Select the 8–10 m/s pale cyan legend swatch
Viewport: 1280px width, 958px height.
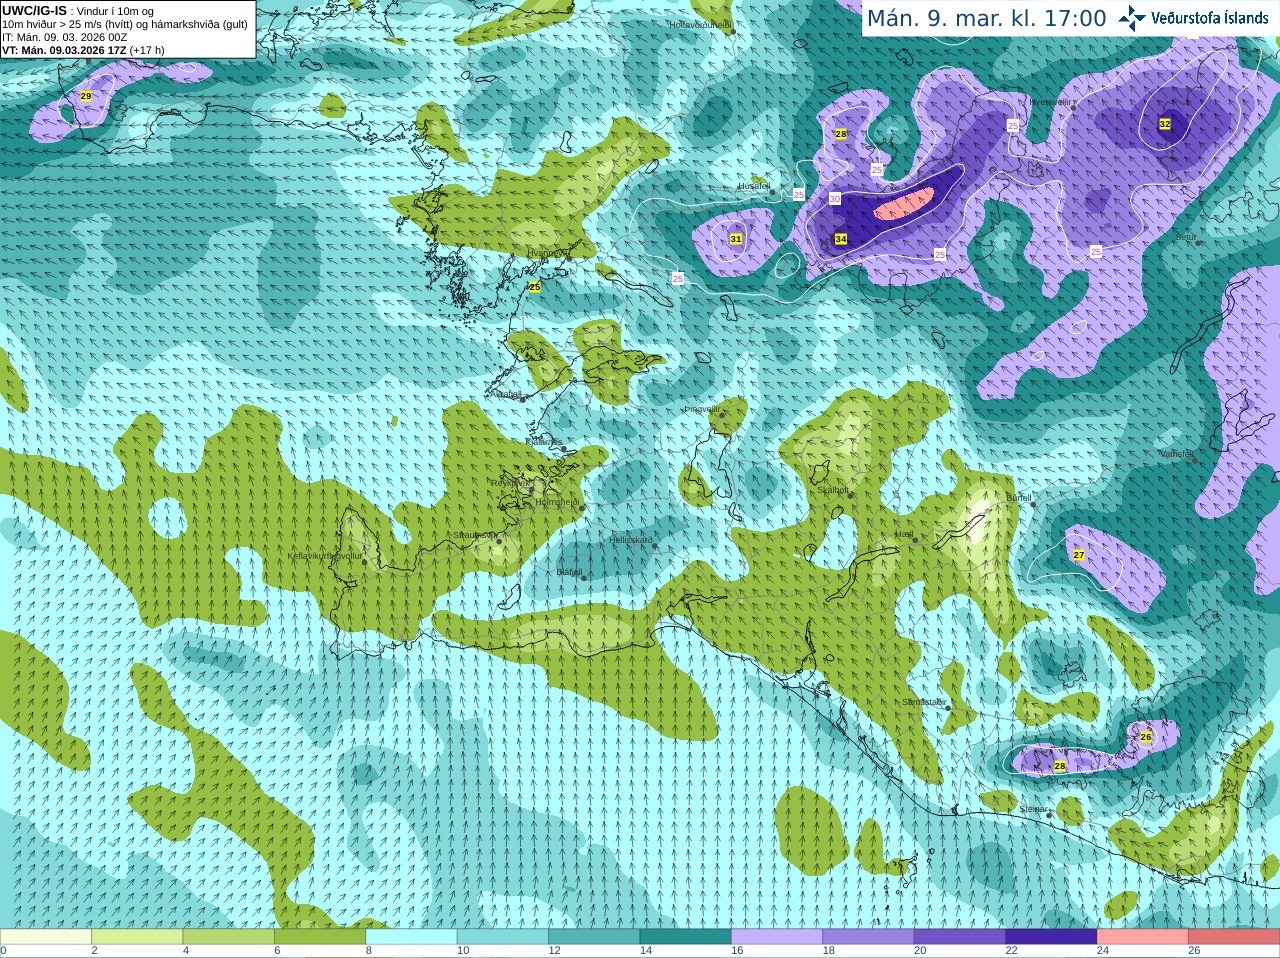(411, 937)
